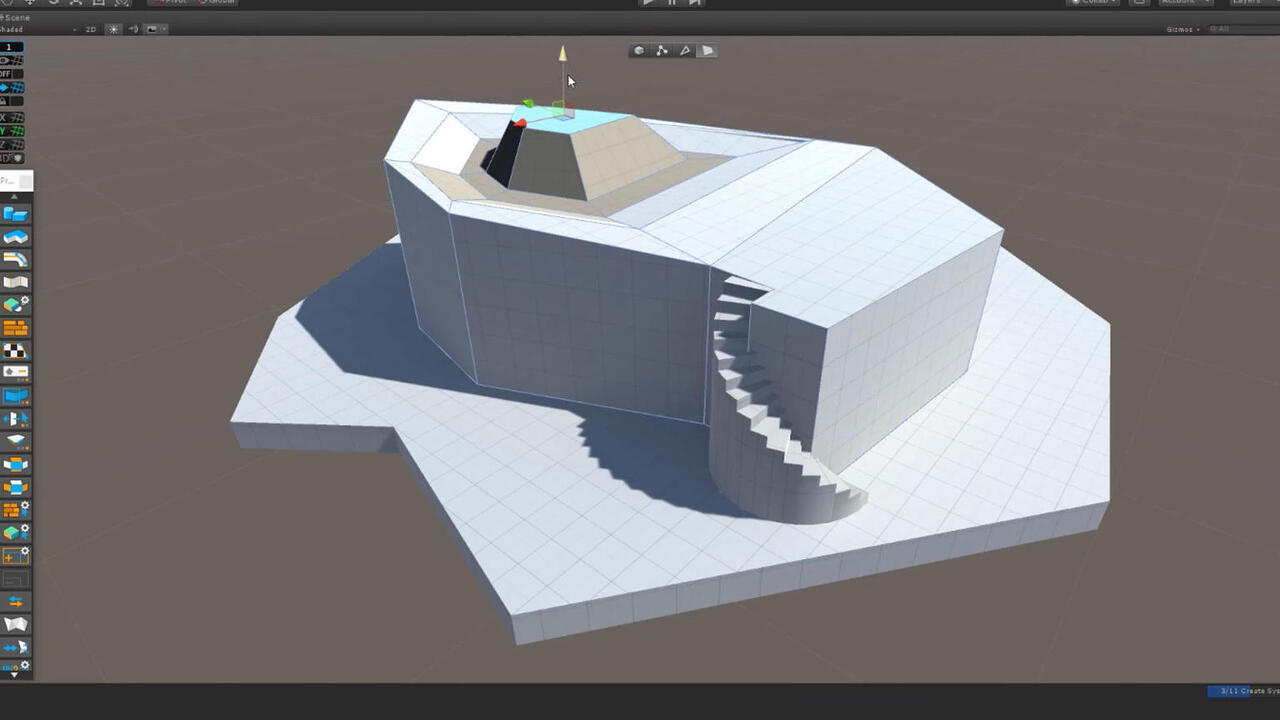This screenshot has height=720, width=1280.
Task: Switch to ProBuilder vertex selection mode
Action: click(662, 51)
